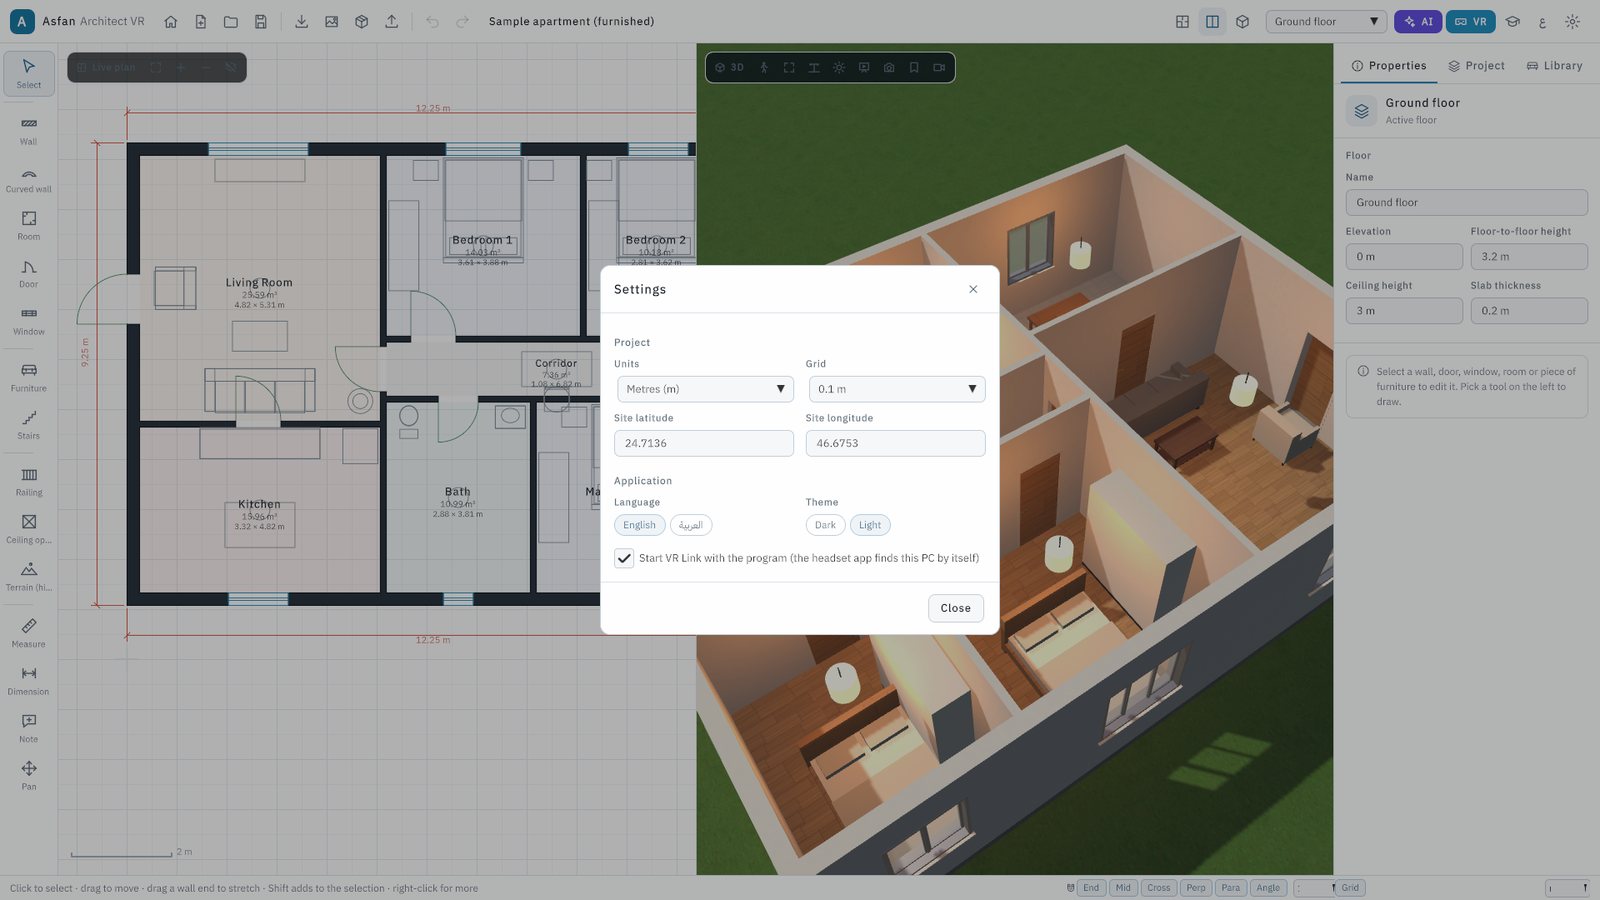This screenshot has width=1600, height=900.
Task: Toggle the End snap option
Action: [x=1091, y=888]
